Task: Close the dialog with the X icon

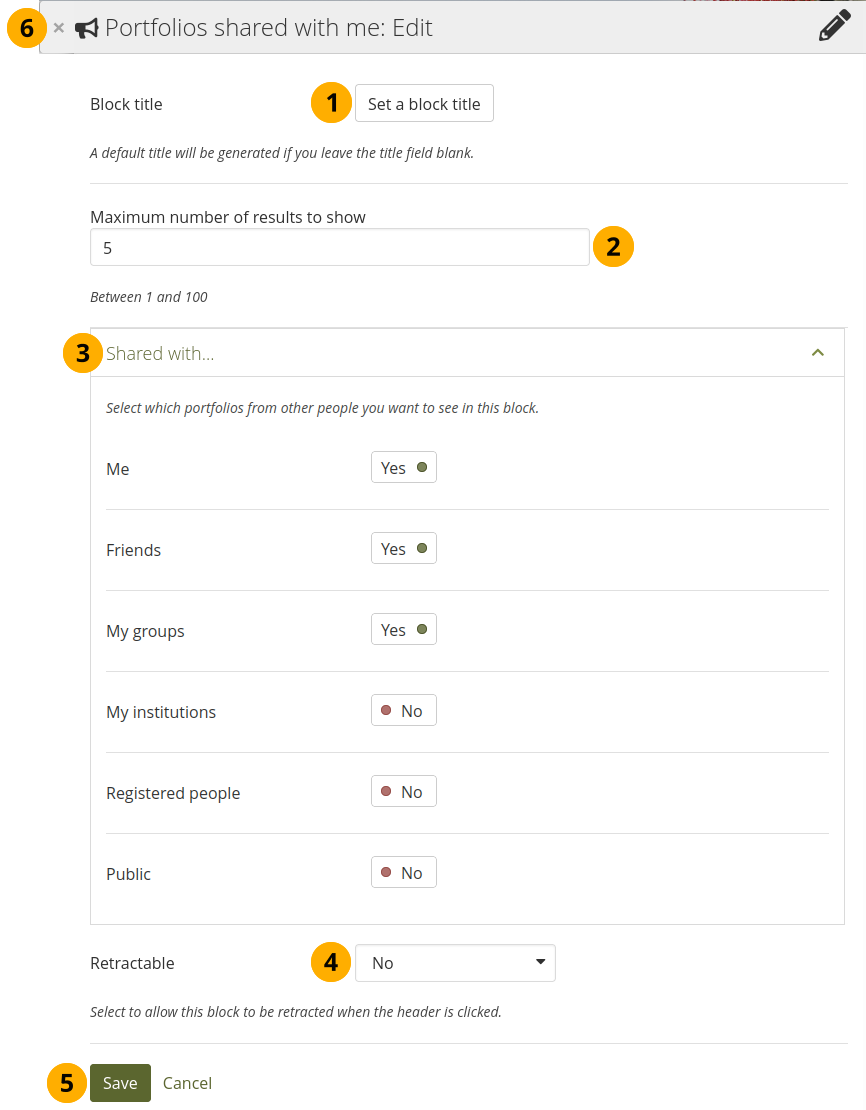Action: coord(59,28)
